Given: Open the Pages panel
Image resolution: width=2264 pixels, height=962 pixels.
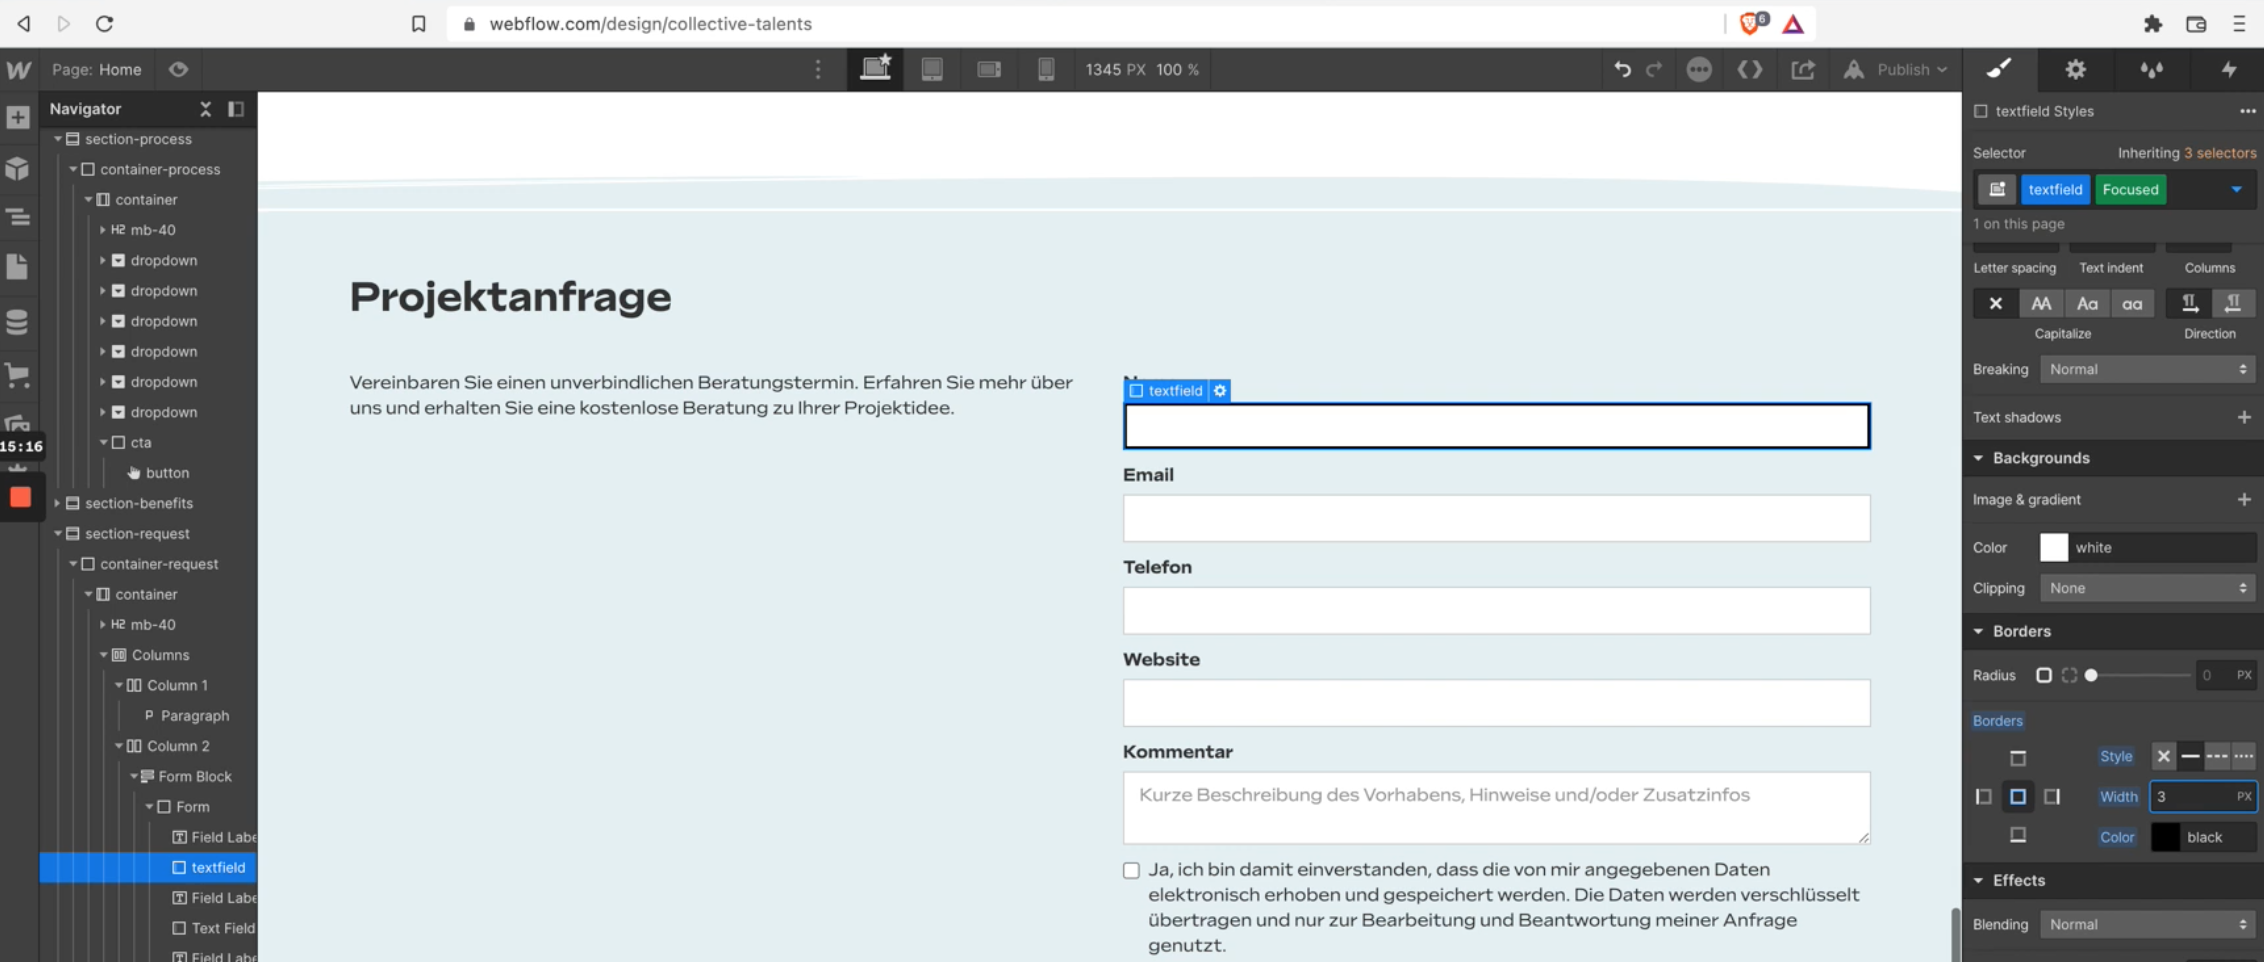Looking at the screenshot, I should [18, 267].
